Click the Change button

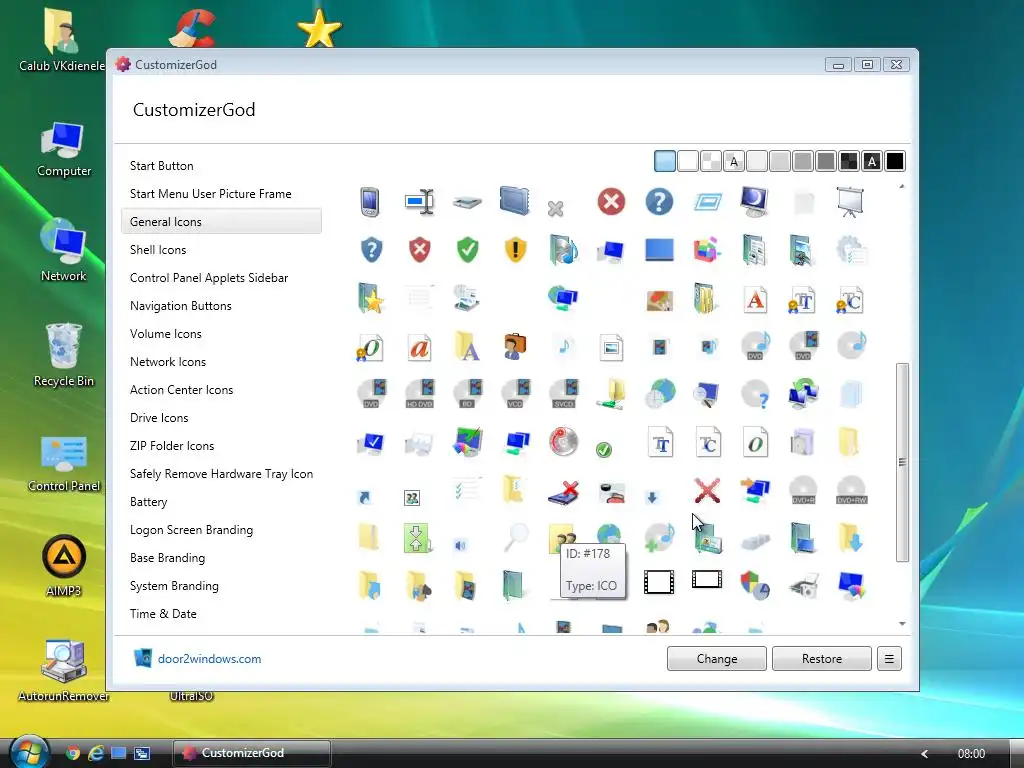click(x=716, y=659)
